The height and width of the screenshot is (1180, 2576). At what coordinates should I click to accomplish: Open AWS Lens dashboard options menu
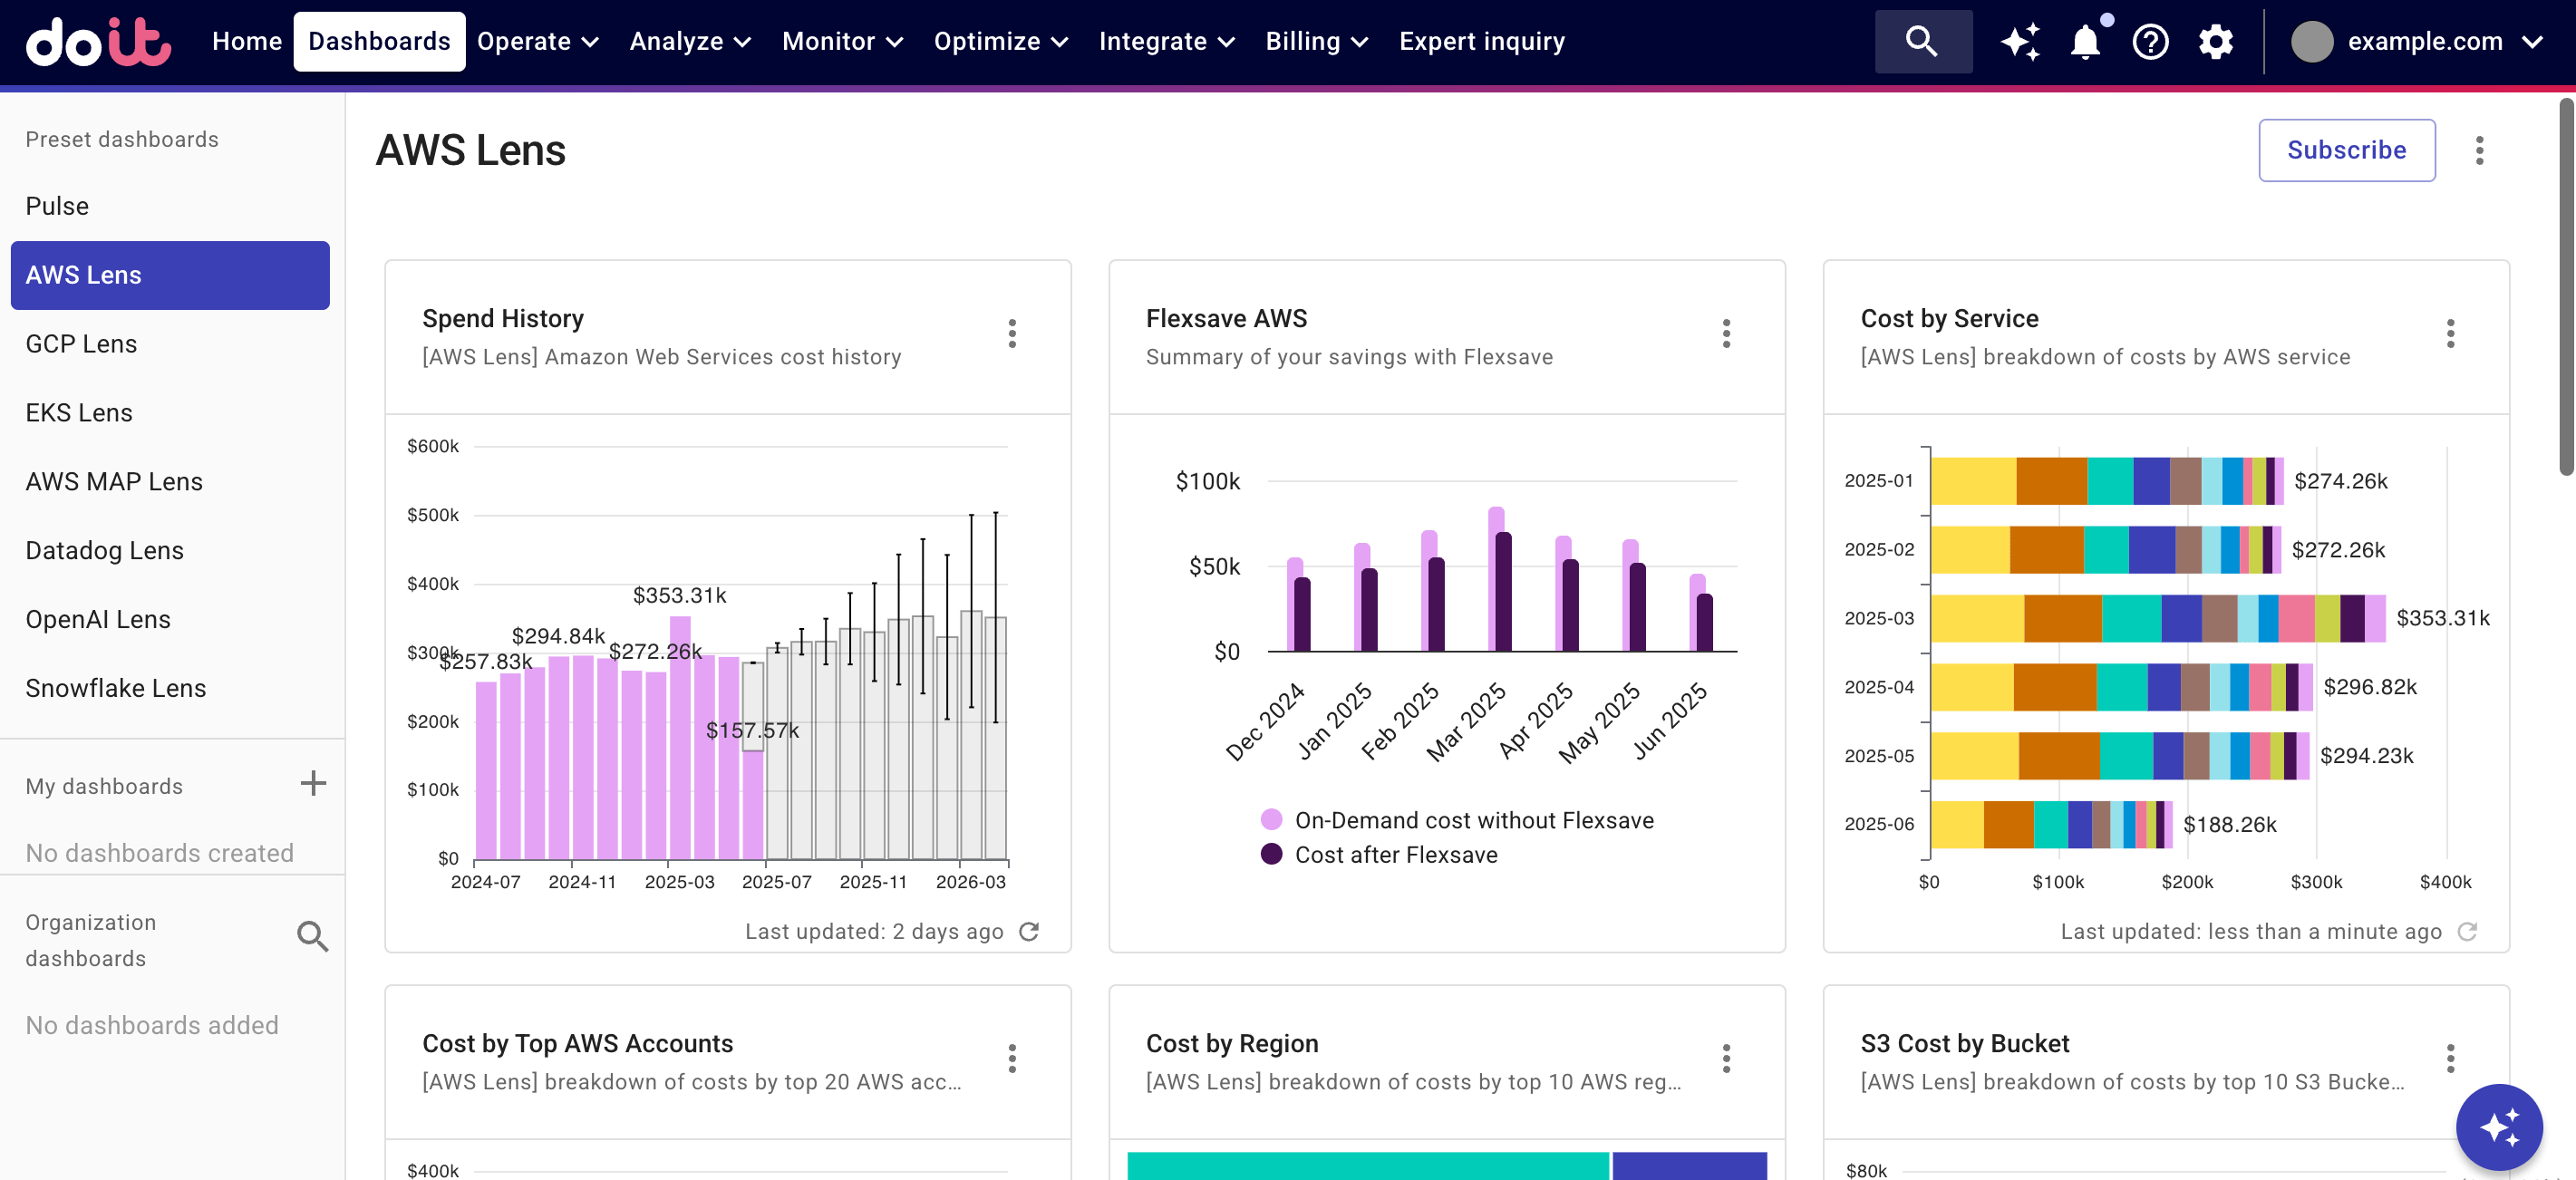(x=2479, y=150)
